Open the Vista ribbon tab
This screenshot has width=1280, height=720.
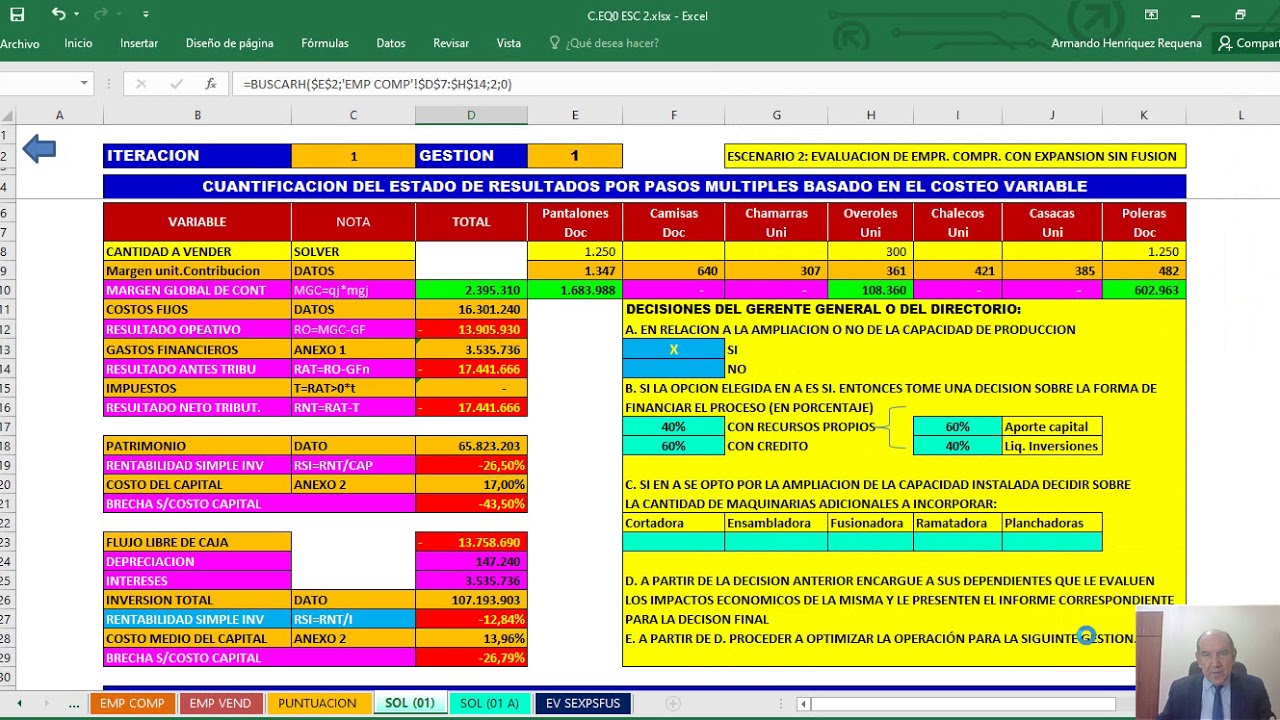pos(509,44)
